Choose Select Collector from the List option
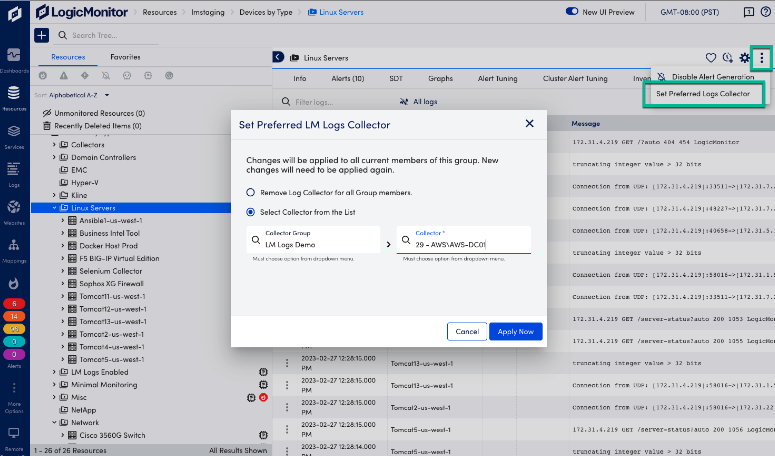 [x=250, y=212]
